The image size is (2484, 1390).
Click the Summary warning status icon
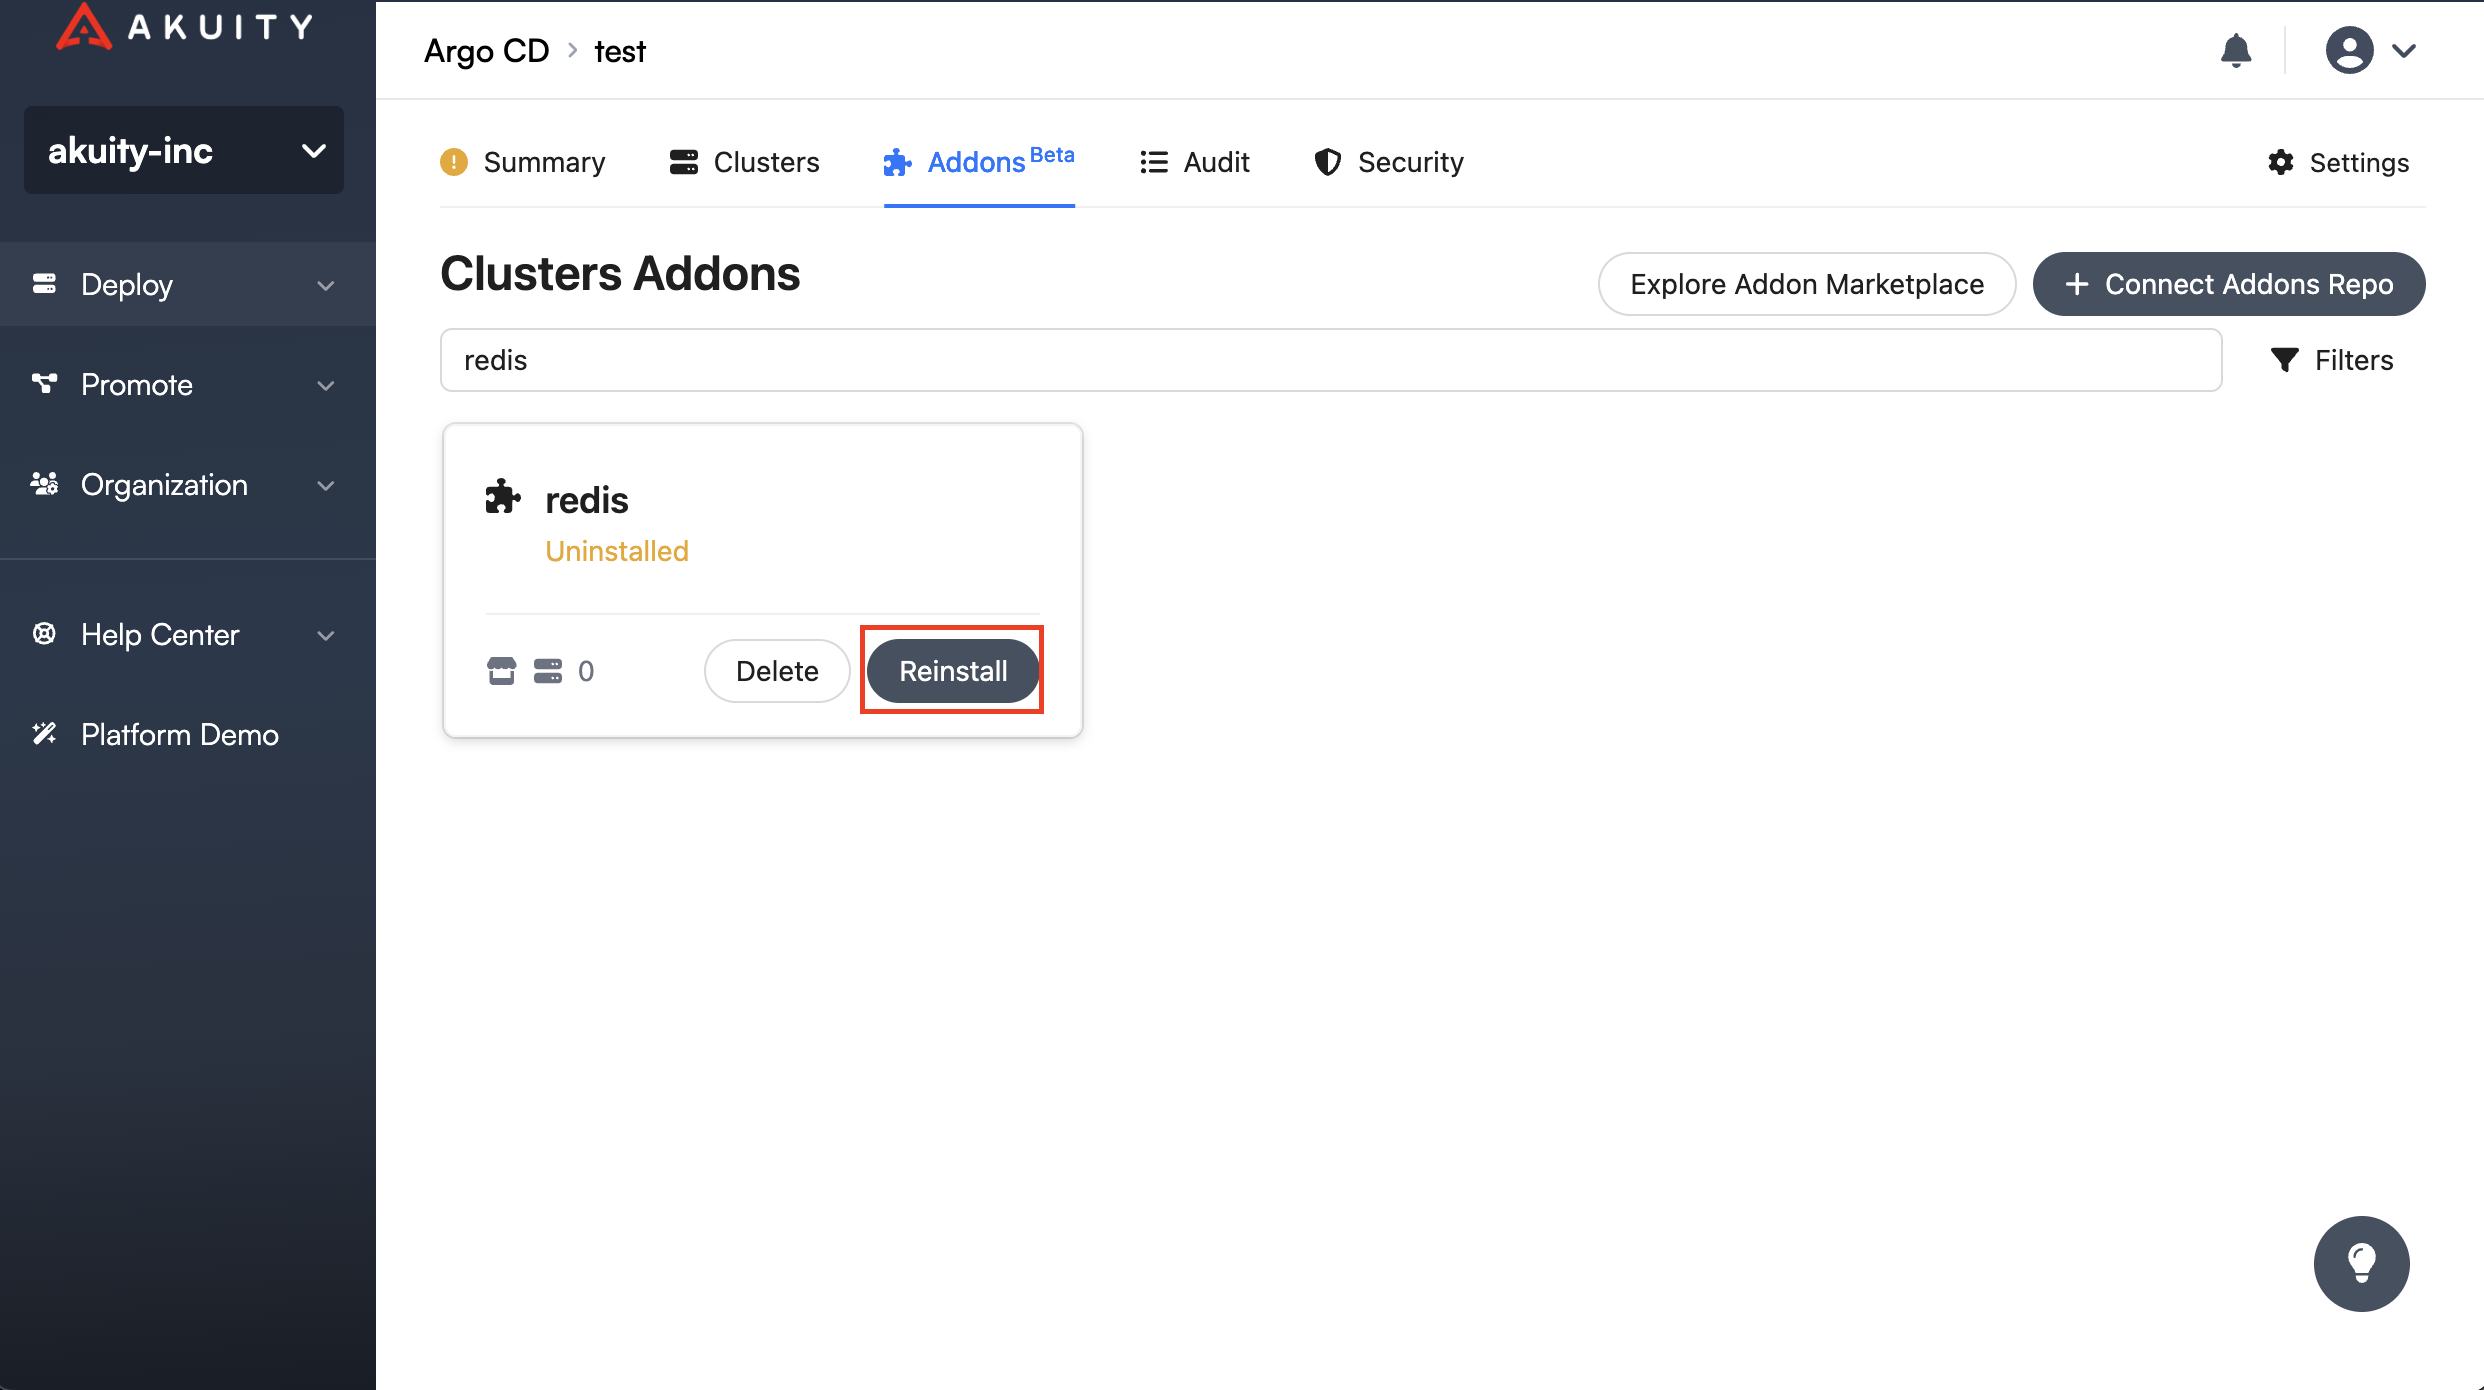click(453, 162)
